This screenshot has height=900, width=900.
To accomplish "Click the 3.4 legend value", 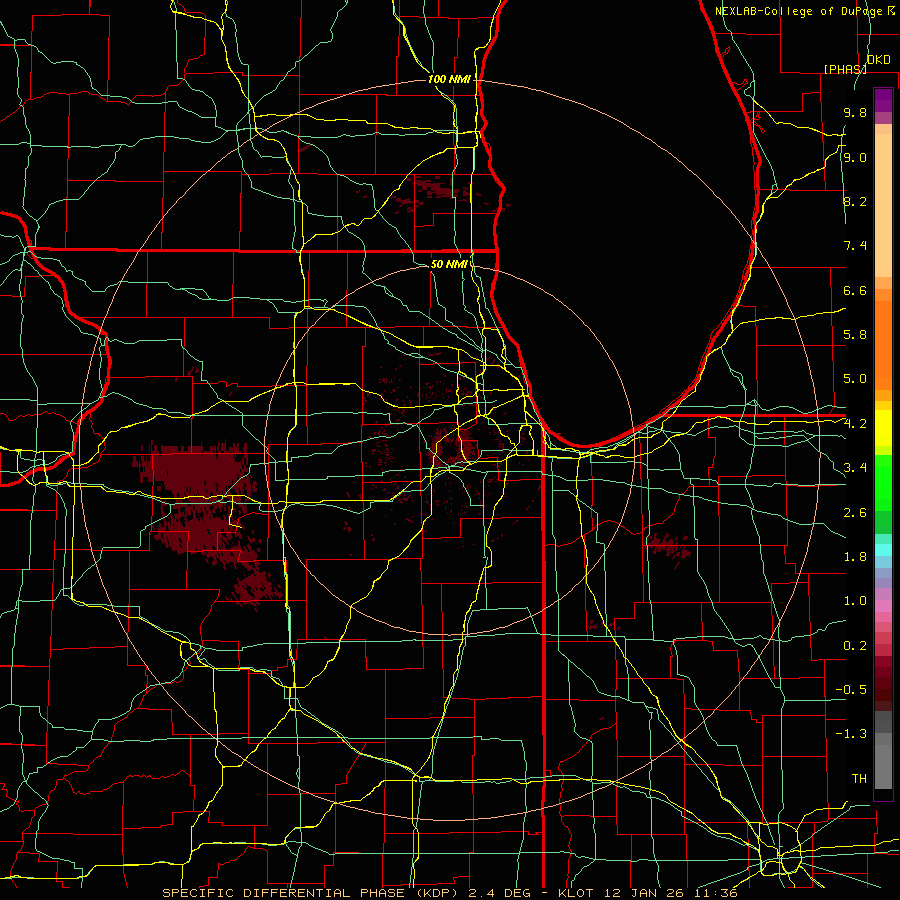I will [855, 468].
